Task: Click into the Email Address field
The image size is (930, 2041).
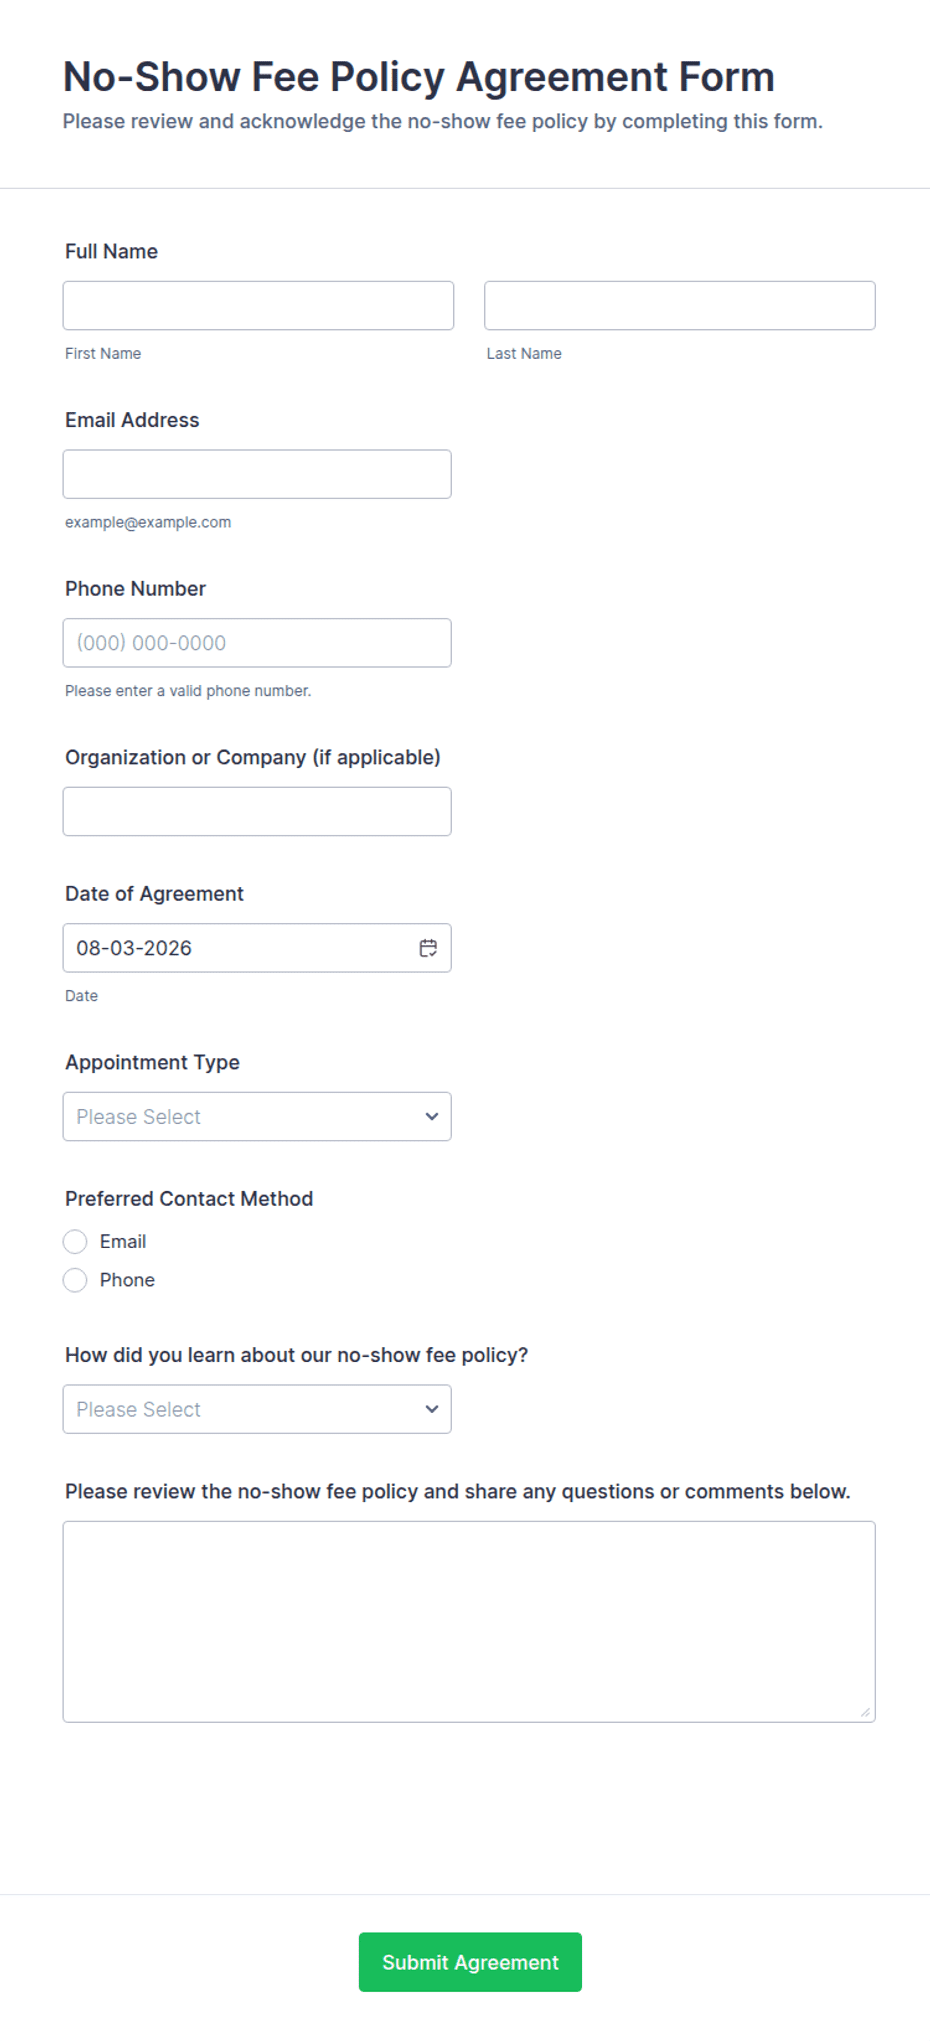Action: (x=257, y=474)
